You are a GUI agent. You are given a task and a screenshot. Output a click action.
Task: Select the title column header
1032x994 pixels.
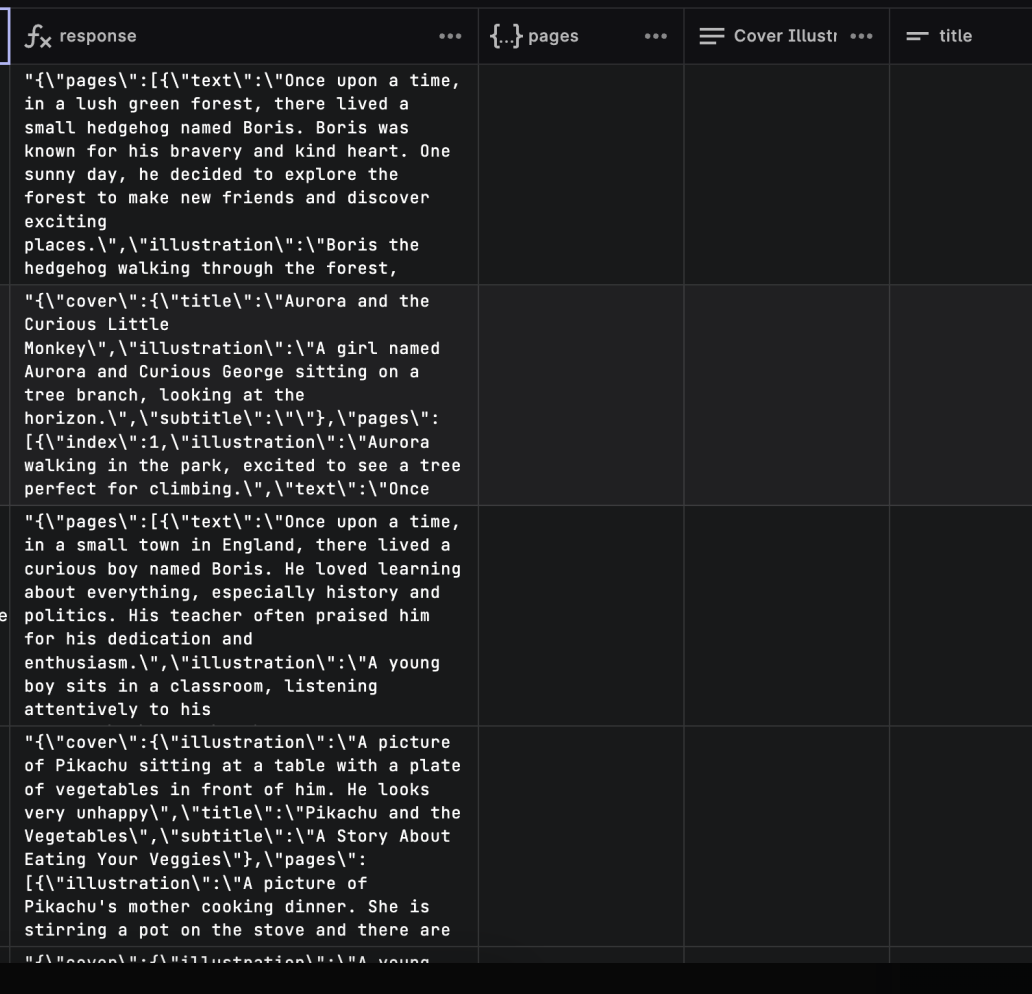click(x=957, y=36)
